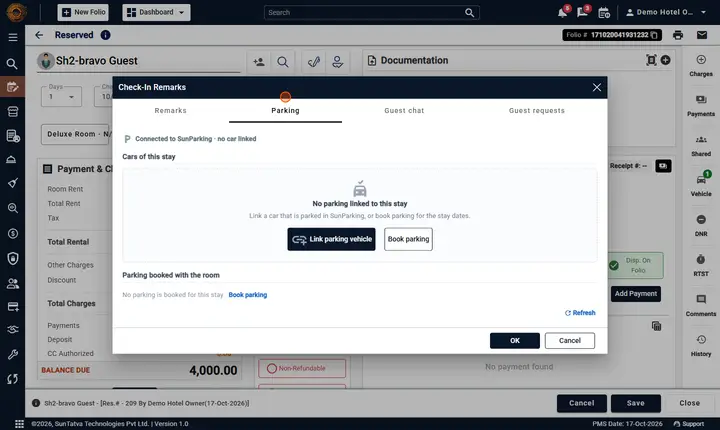The image size is (720, 430).
Task: Click the Close button in footer
Action: [x=690, y=403]
